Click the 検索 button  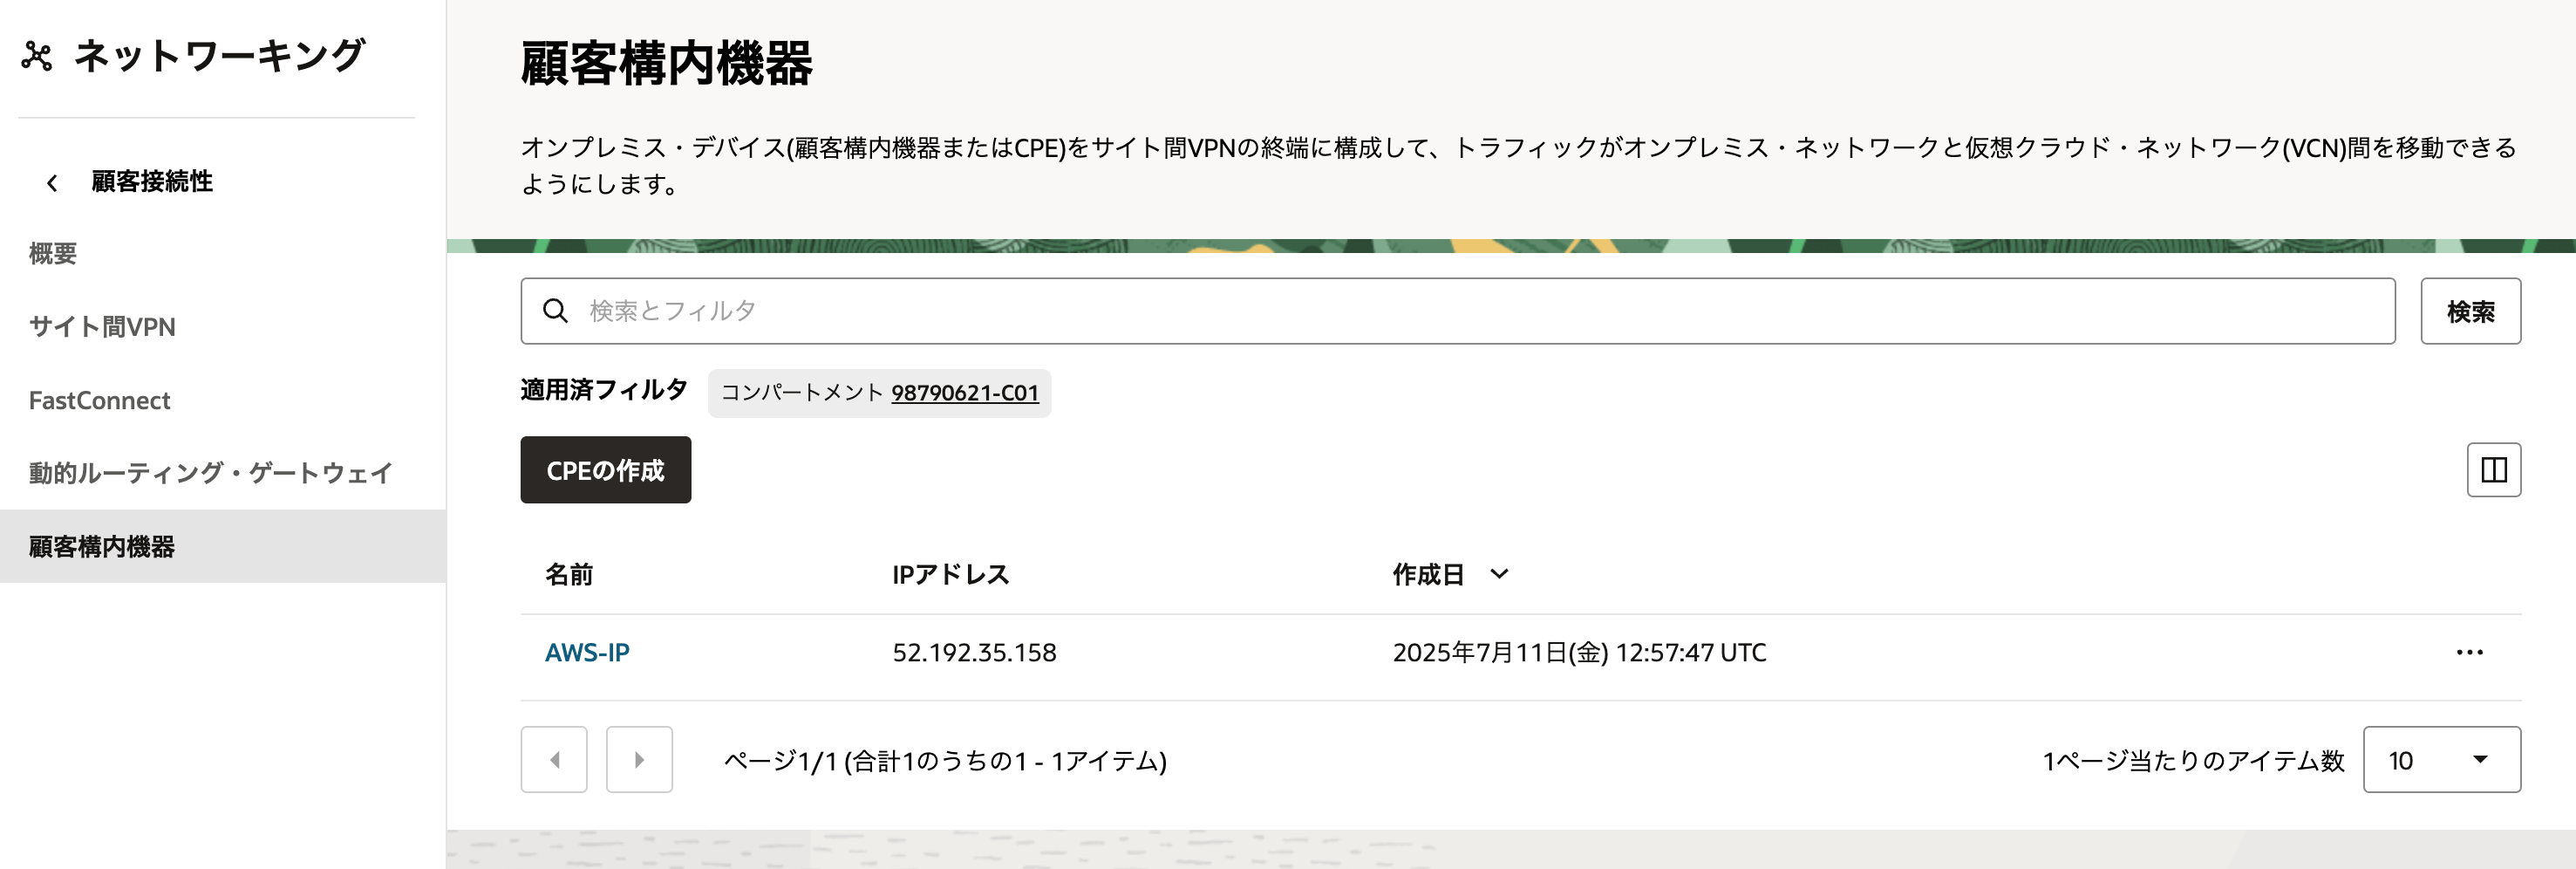2470,311
